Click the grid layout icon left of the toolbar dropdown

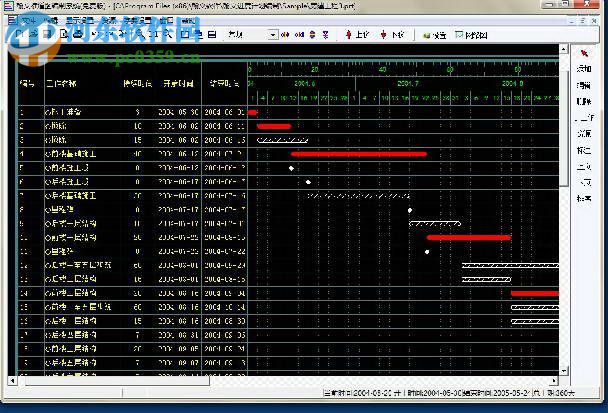click(x=212, y=35)
